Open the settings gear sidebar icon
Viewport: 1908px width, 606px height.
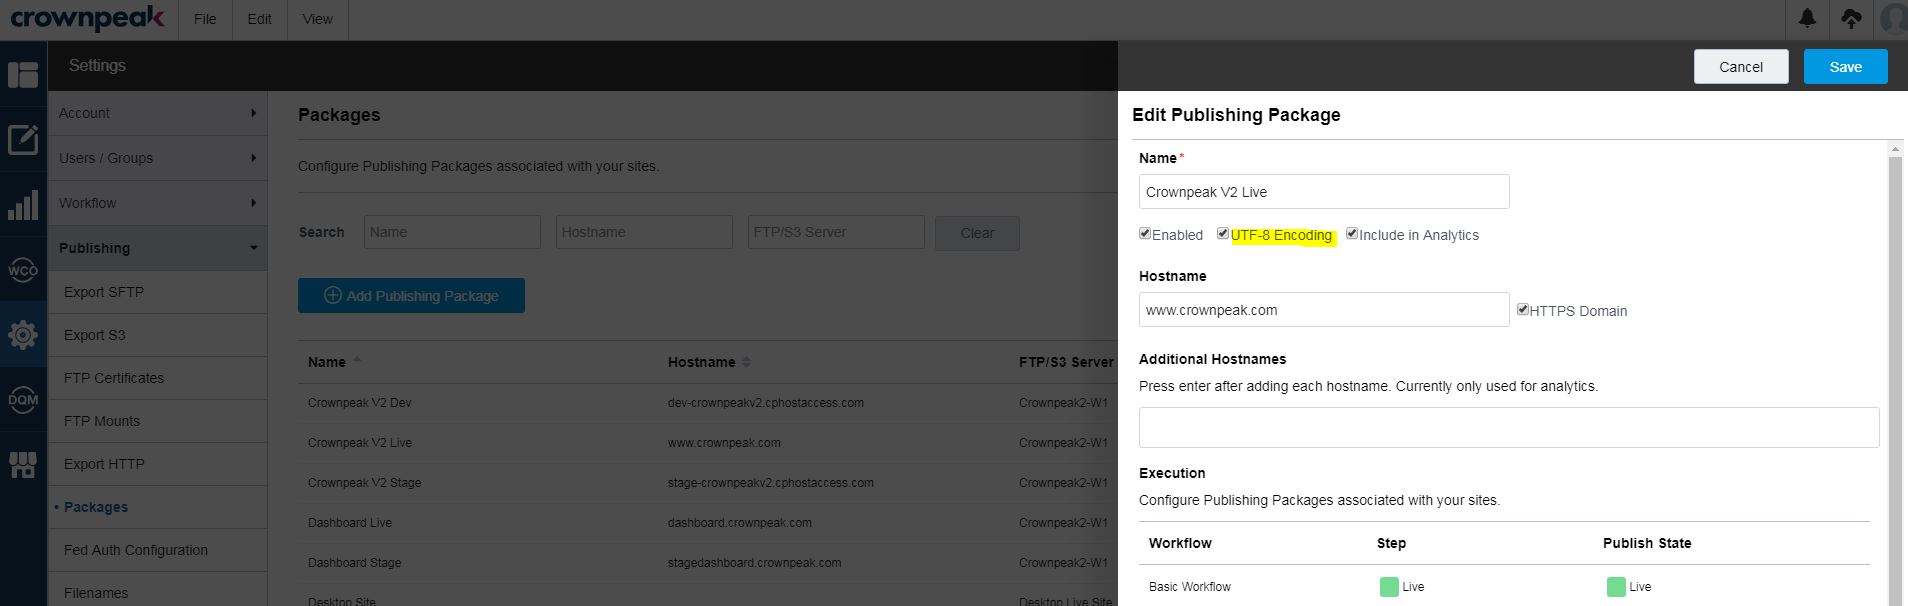[x=23, y=335]
